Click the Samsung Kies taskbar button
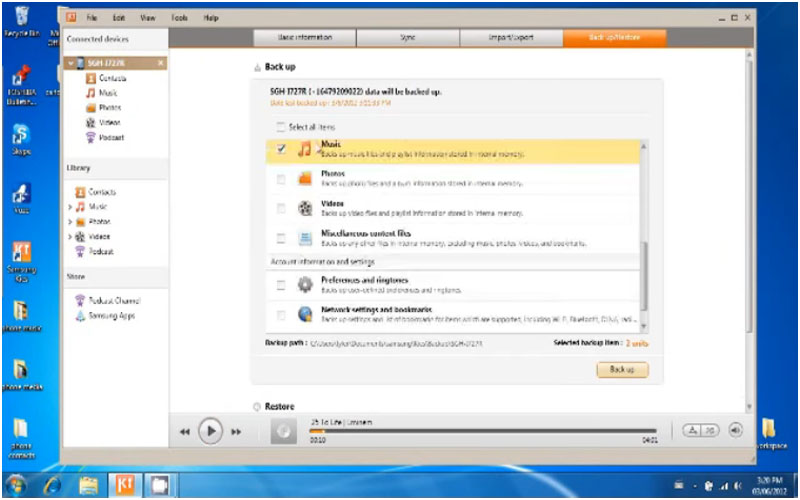 coord(124,485)
